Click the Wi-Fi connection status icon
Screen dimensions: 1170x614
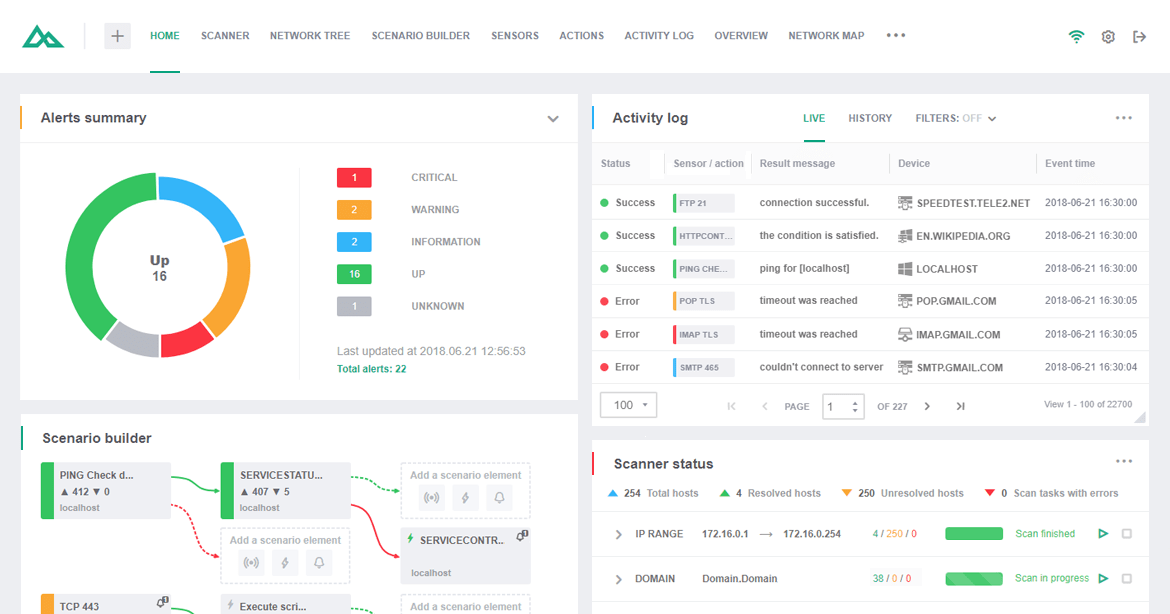(1076, 37)
